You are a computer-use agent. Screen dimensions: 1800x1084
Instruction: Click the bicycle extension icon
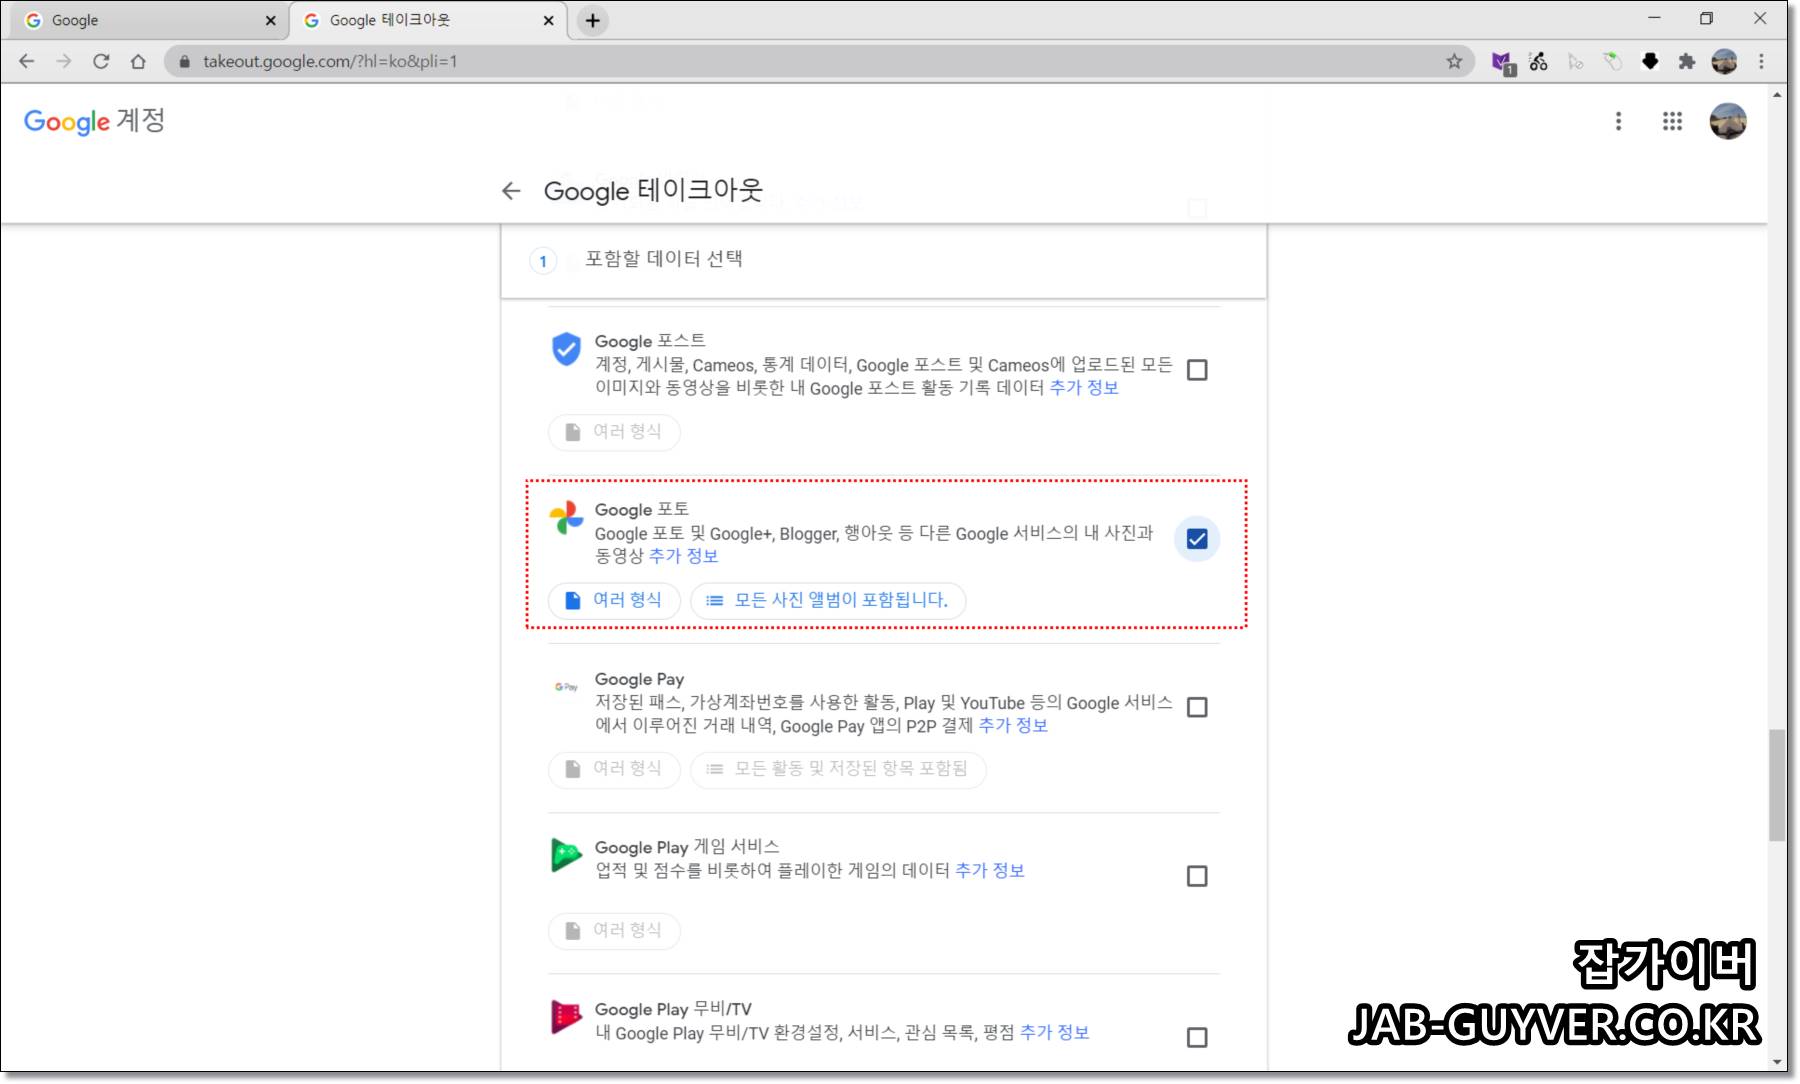tap(1539, 61)
